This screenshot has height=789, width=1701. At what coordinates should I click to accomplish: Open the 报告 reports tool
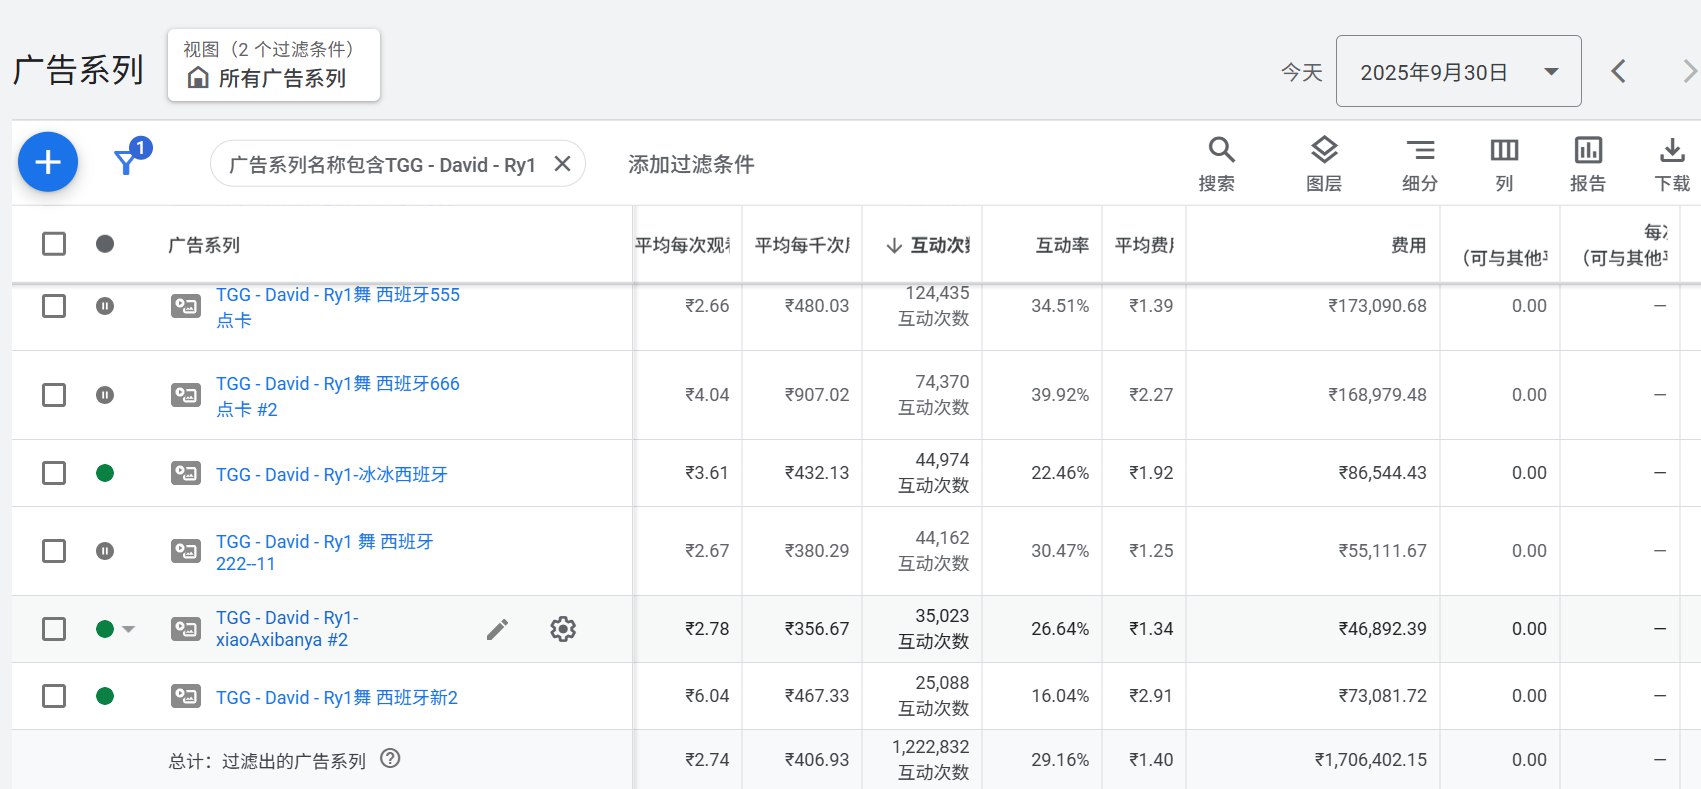pos(1588,164)
